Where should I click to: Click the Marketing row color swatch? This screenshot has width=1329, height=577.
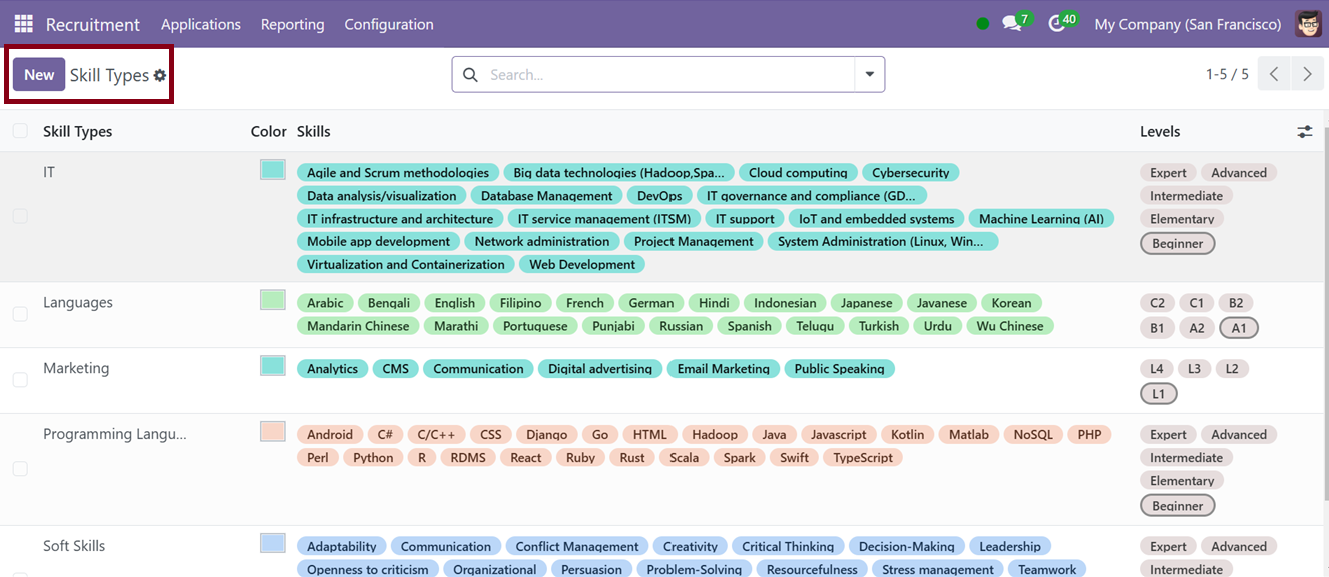click(272, 366)
